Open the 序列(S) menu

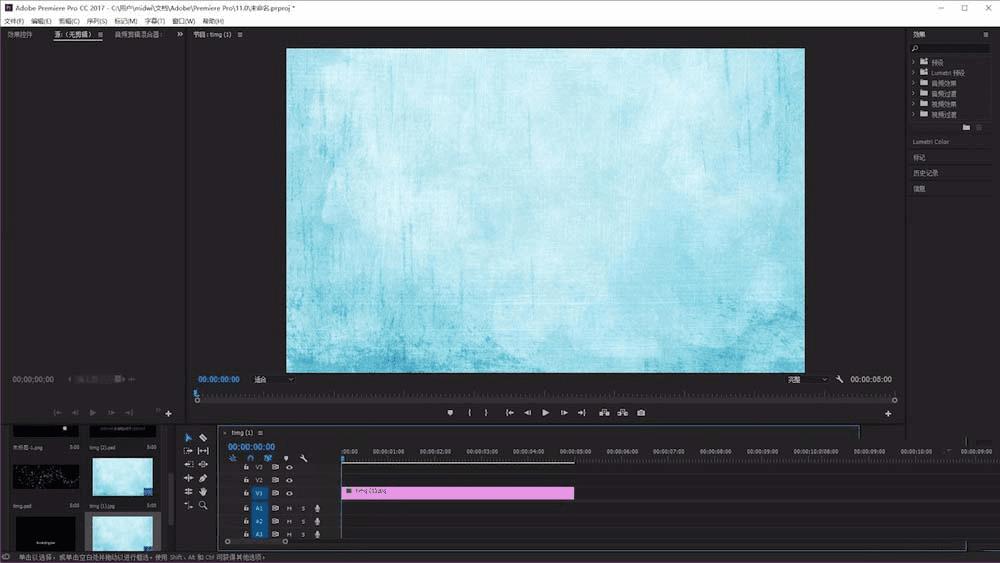click(96, 21)
